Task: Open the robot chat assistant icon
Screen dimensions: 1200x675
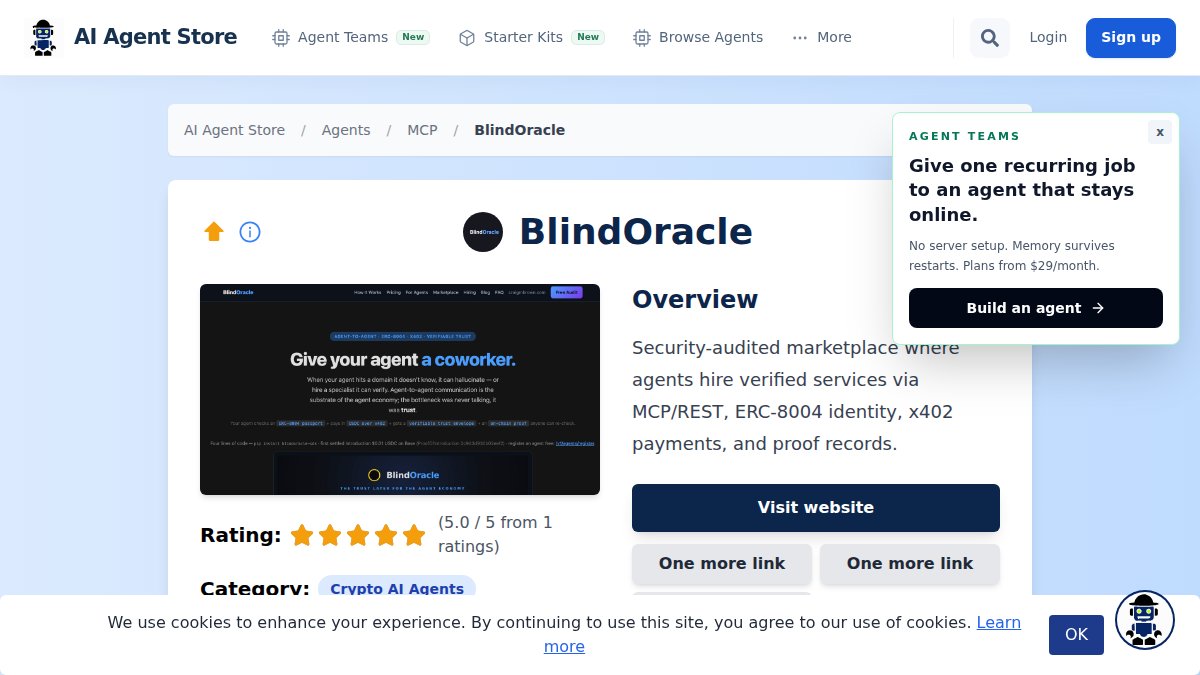Action: pos(1145,620)
